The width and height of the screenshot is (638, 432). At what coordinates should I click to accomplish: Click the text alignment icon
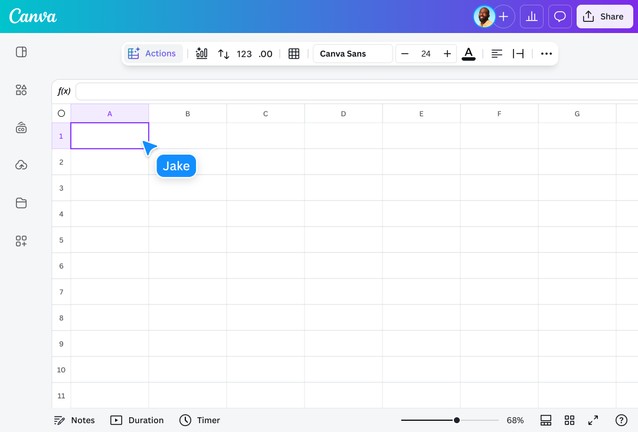click(497, 54)
